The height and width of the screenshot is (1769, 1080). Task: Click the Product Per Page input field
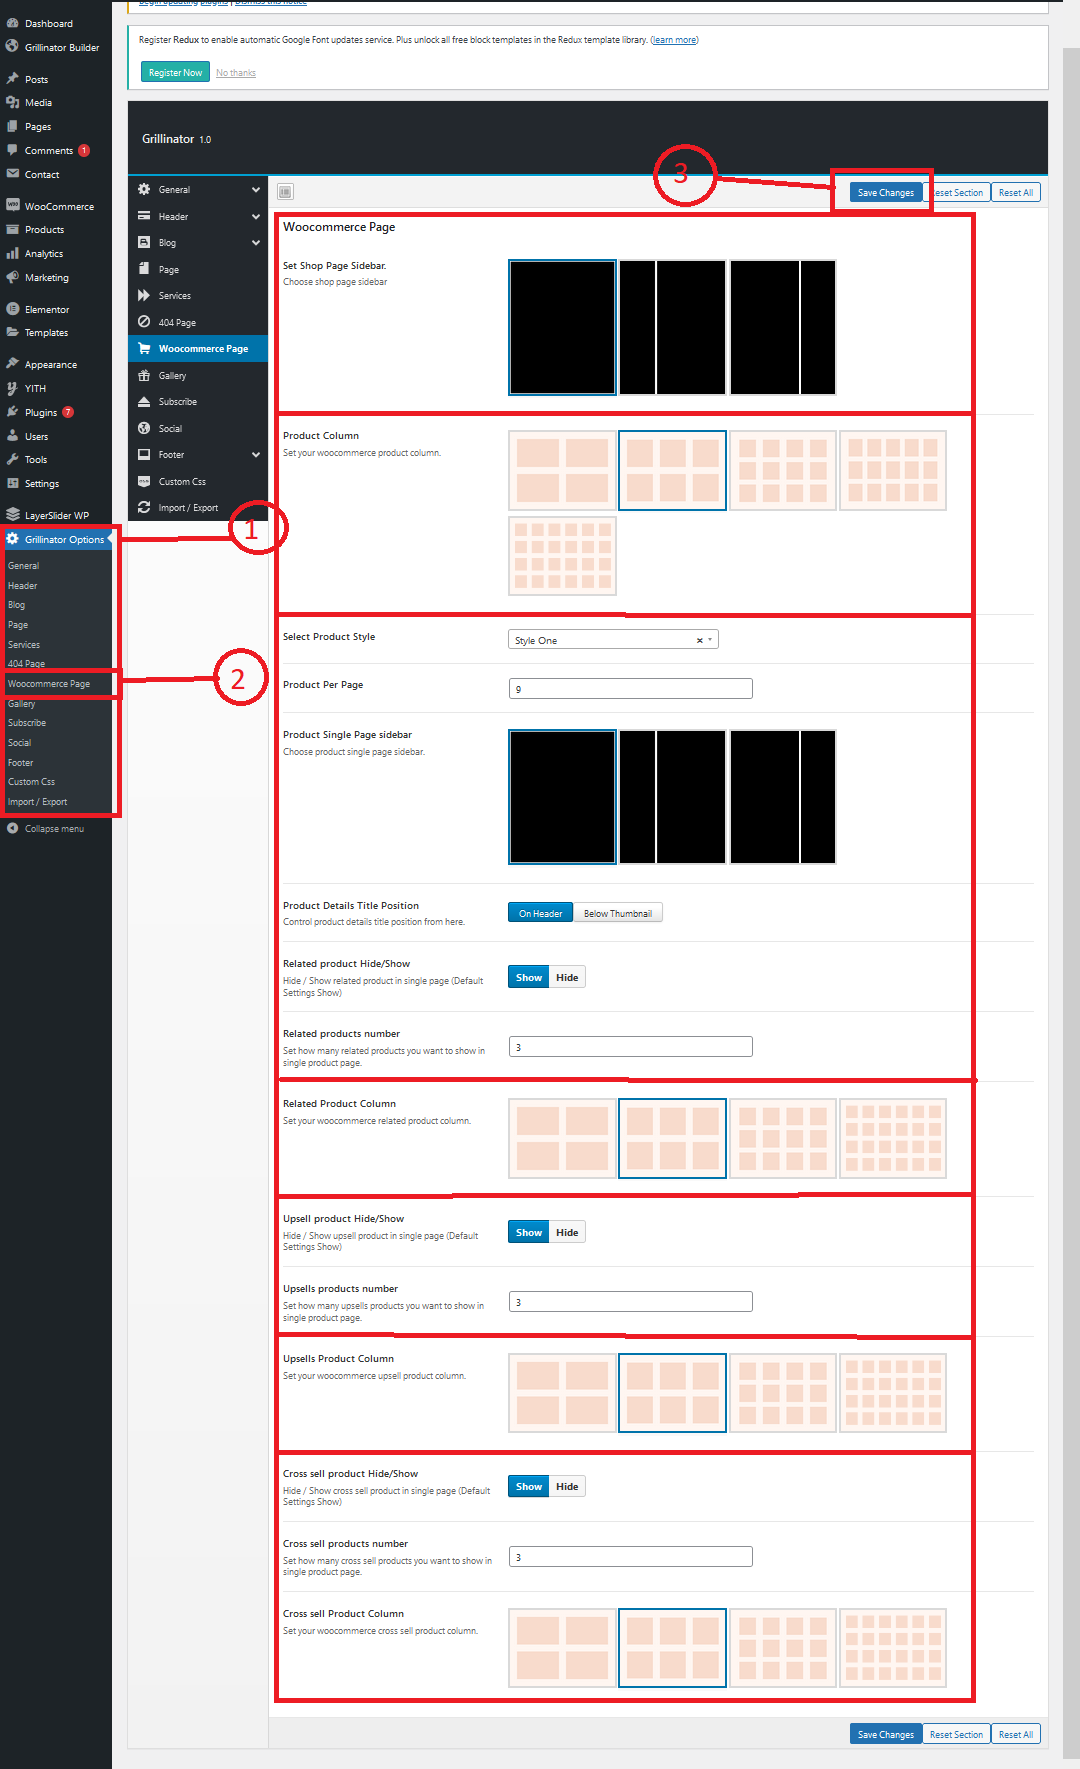click(631, 688)
